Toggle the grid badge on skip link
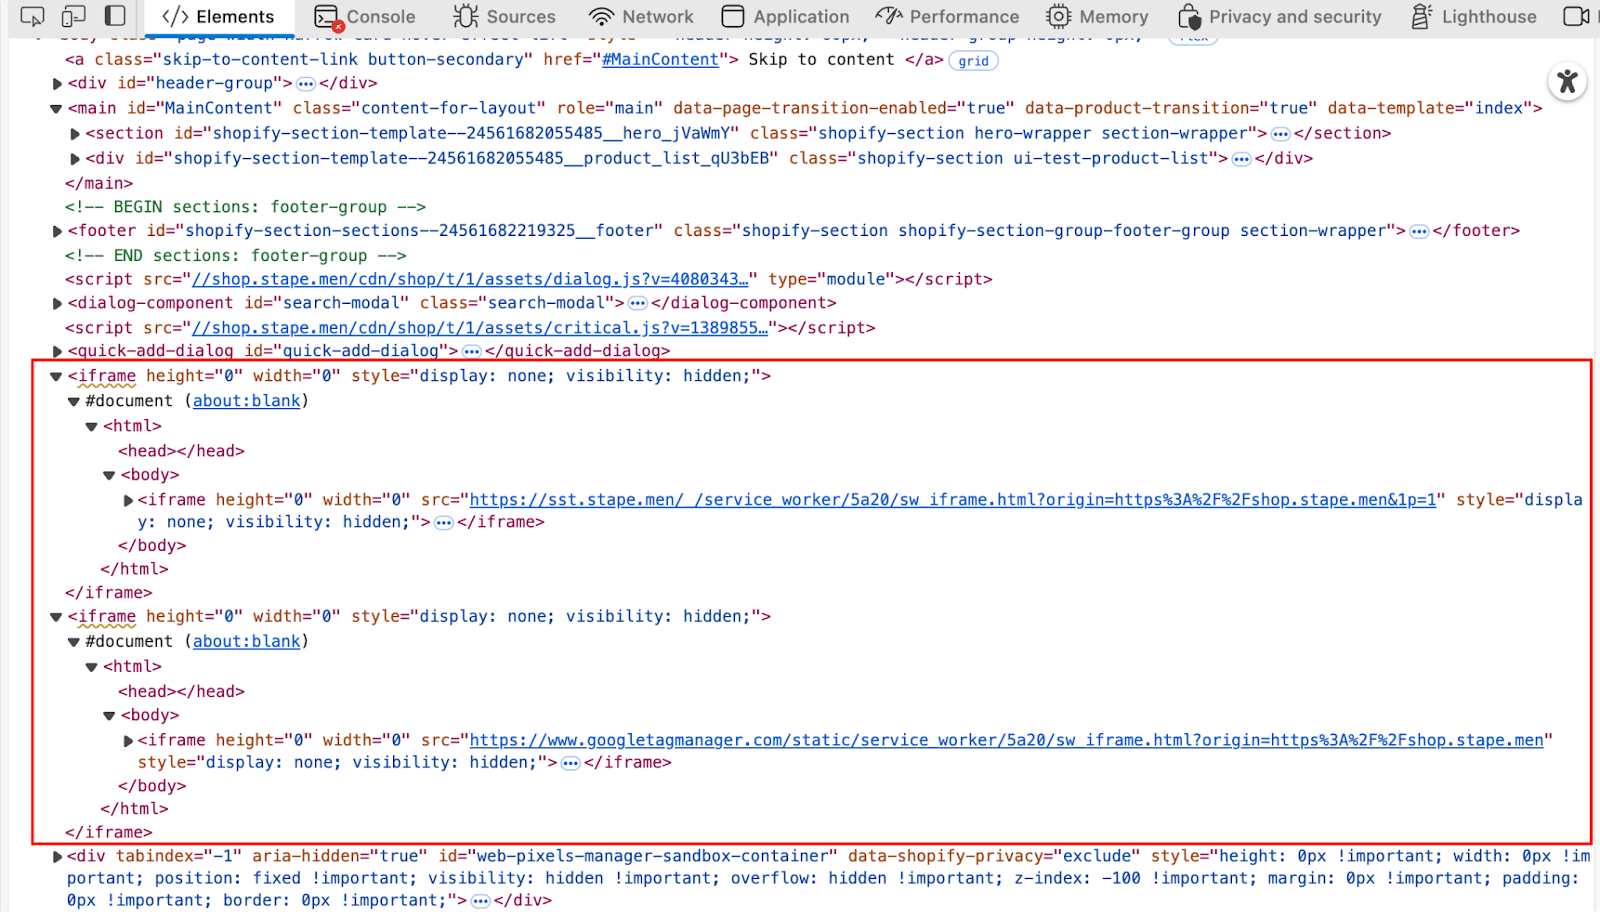This screenshot has width=1600, height=912. pyautogui.click(x=973, y=61)
